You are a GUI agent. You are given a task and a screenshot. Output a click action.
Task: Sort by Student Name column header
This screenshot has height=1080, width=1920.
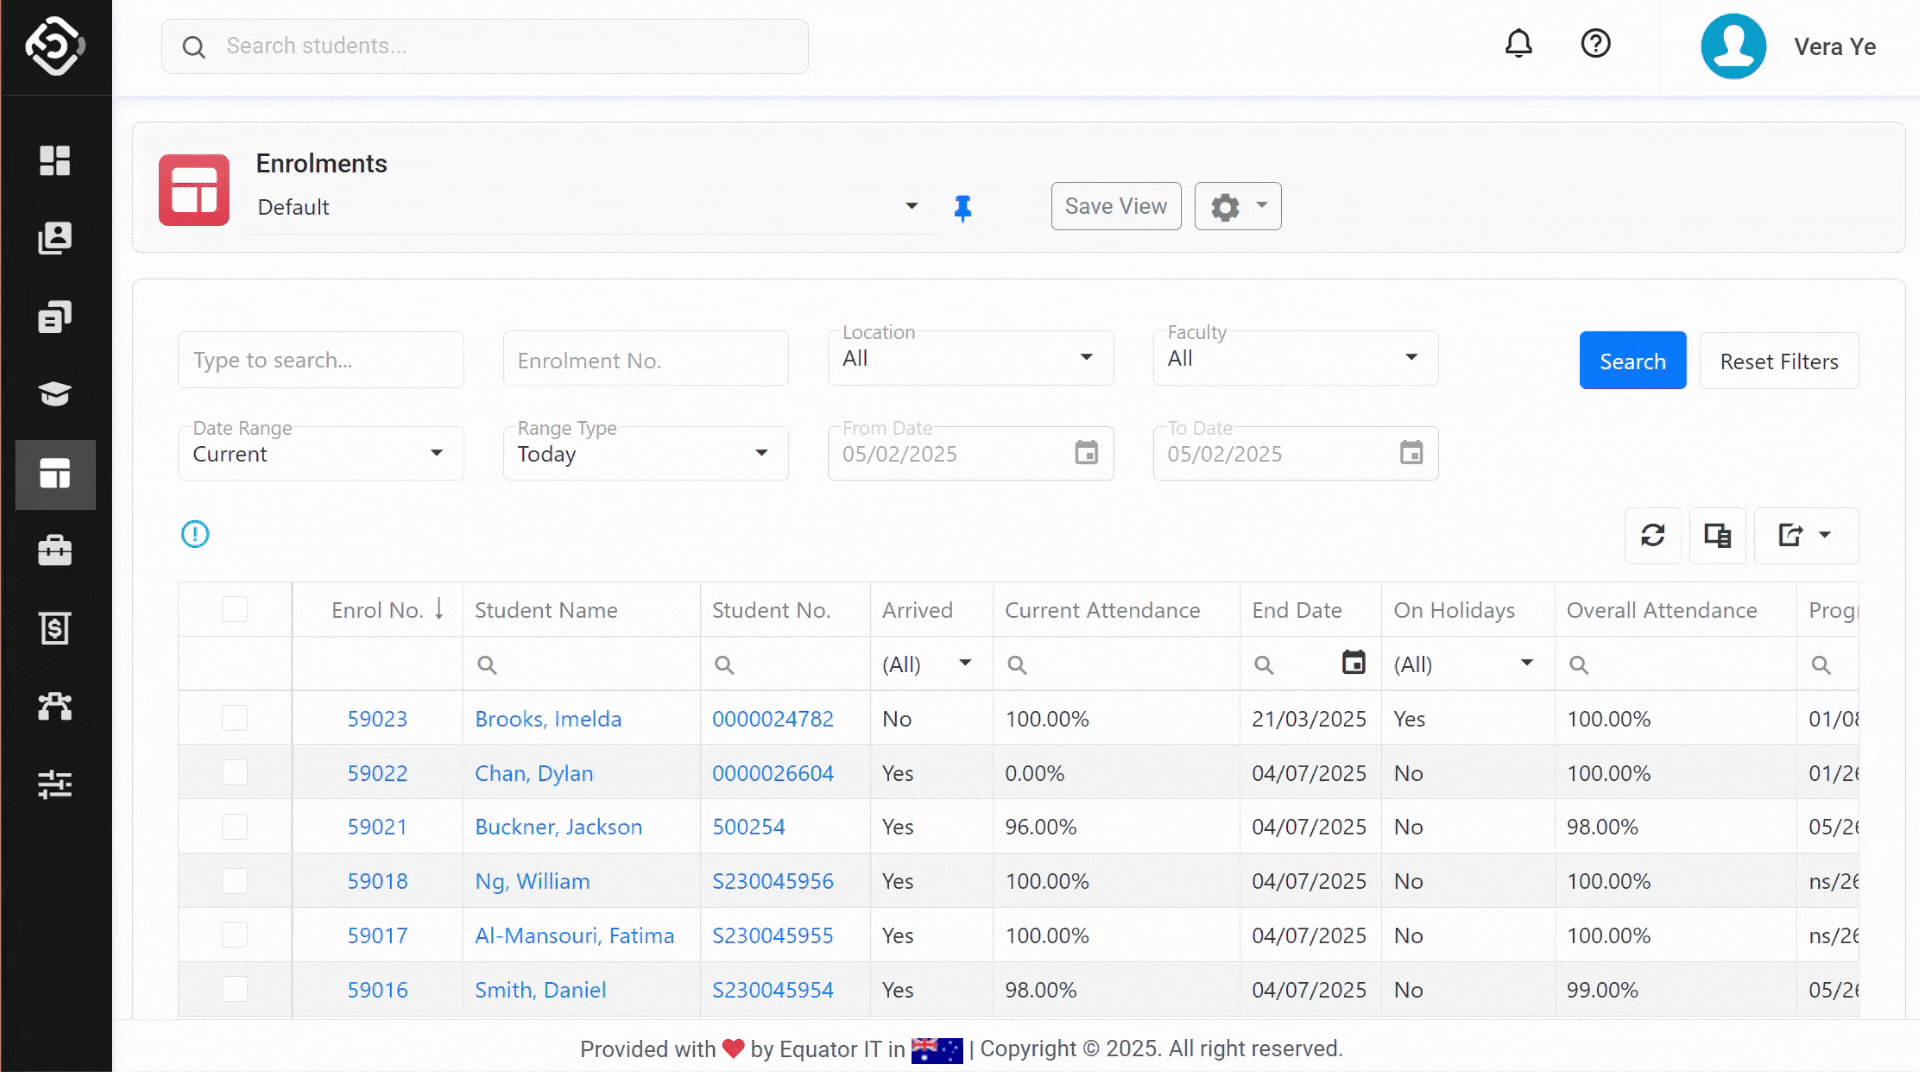coord(546,610)
